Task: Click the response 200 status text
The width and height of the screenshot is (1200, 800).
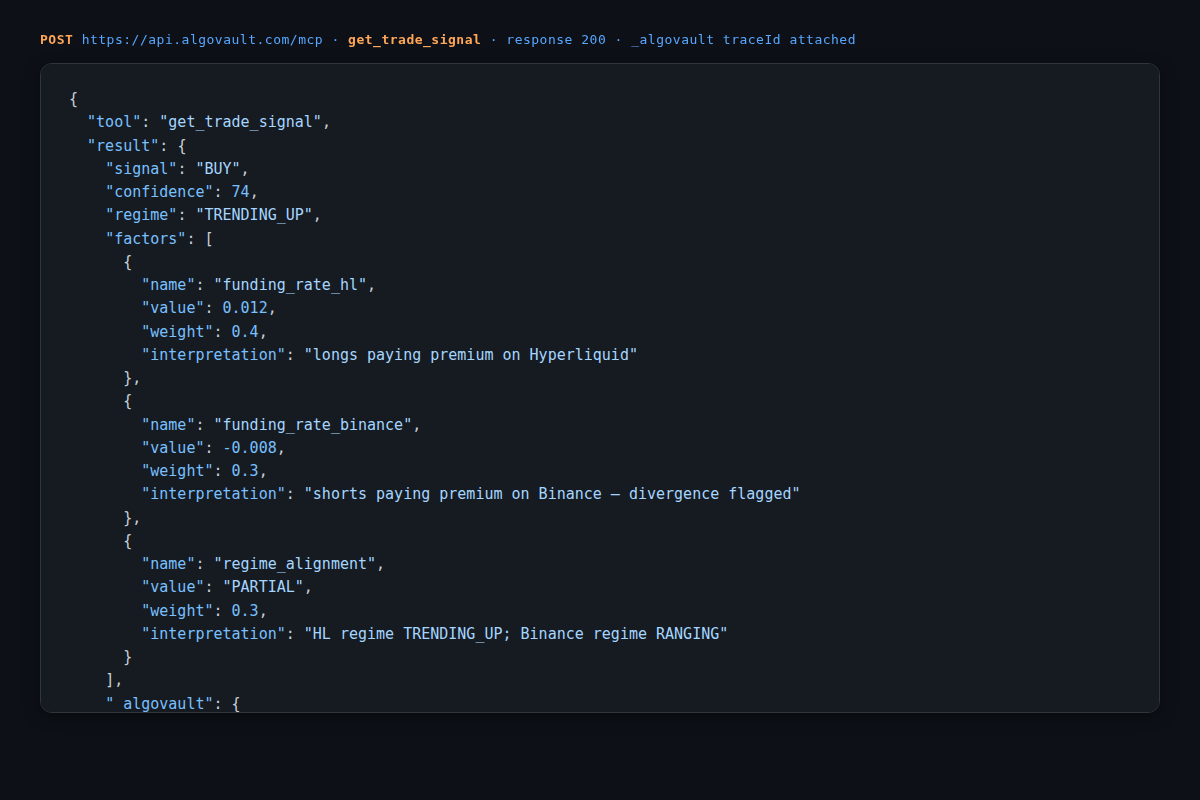Action: point(556,40)
